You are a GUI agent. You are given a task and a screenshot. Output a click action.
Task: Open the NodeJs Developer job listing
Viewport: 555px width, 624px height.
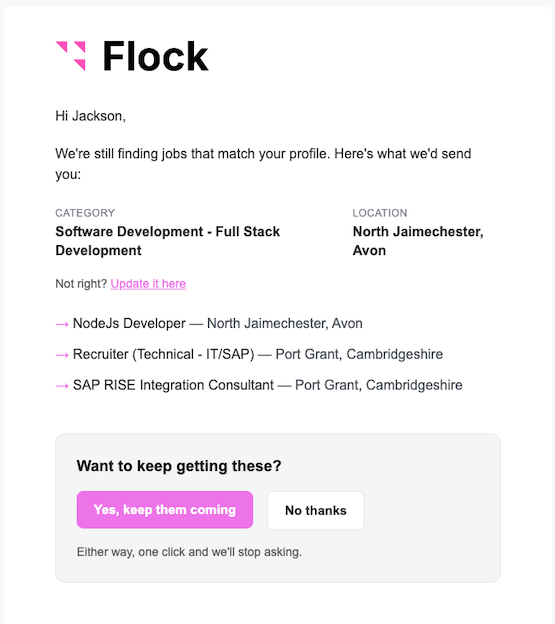[218, 324]
